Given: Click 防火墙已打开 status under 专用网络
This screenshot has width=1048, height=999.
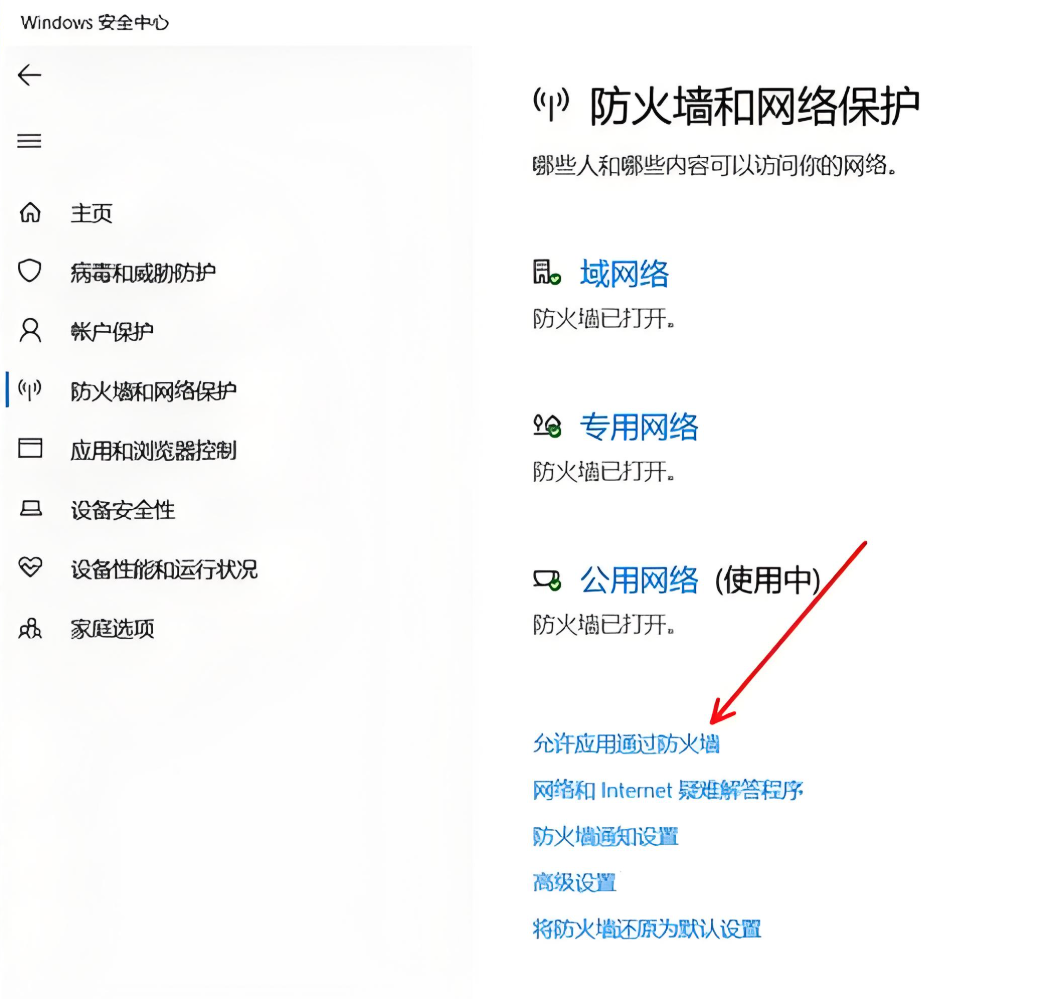Looking at the screenshot, I should pos(604,472).
